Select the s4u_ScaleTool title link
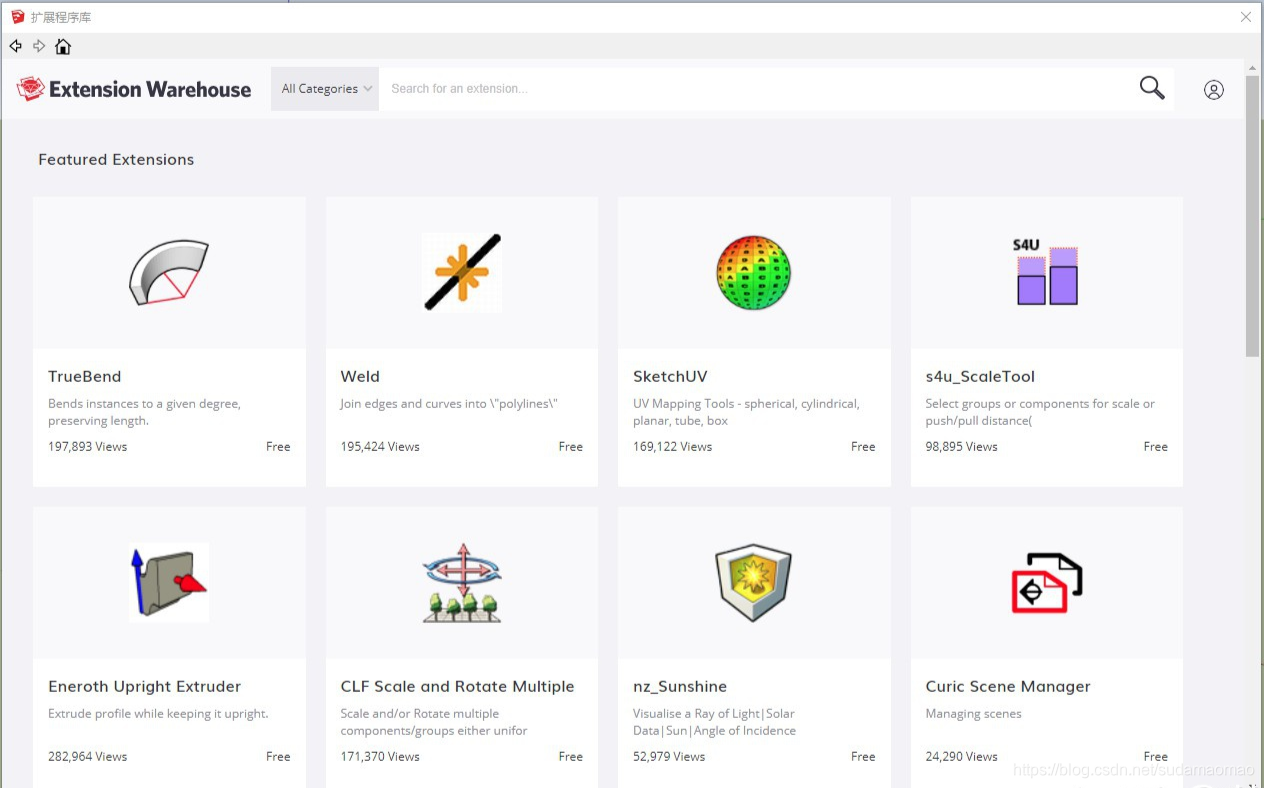This screenshot has height=788, width=1264. pos(980,377)
